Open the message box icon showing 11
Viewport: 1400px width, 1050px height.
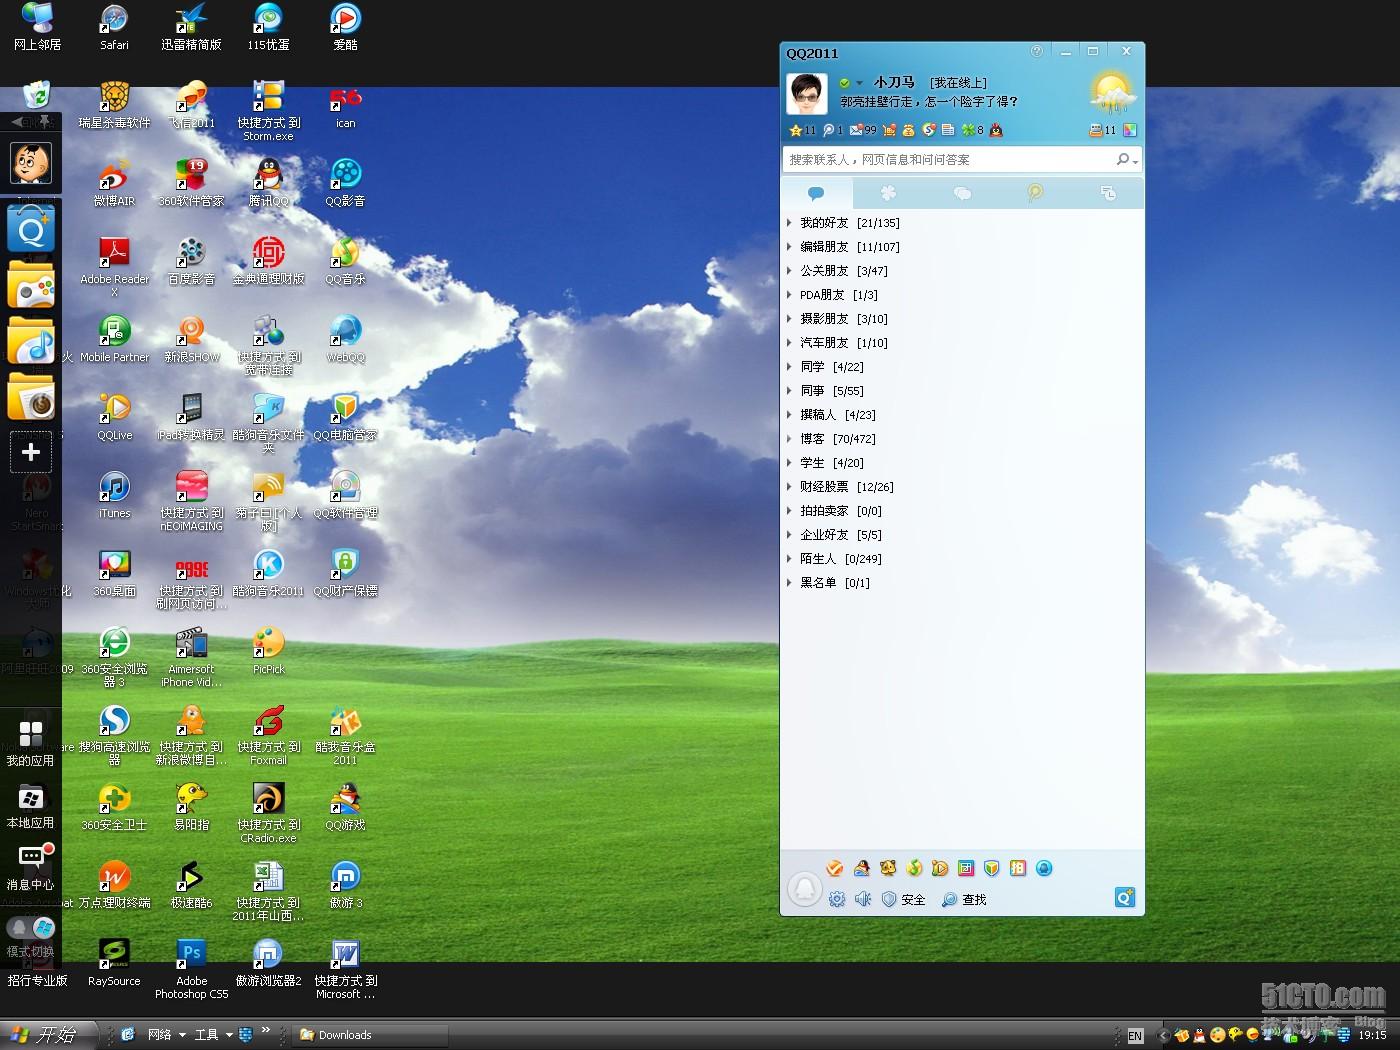1102,130
